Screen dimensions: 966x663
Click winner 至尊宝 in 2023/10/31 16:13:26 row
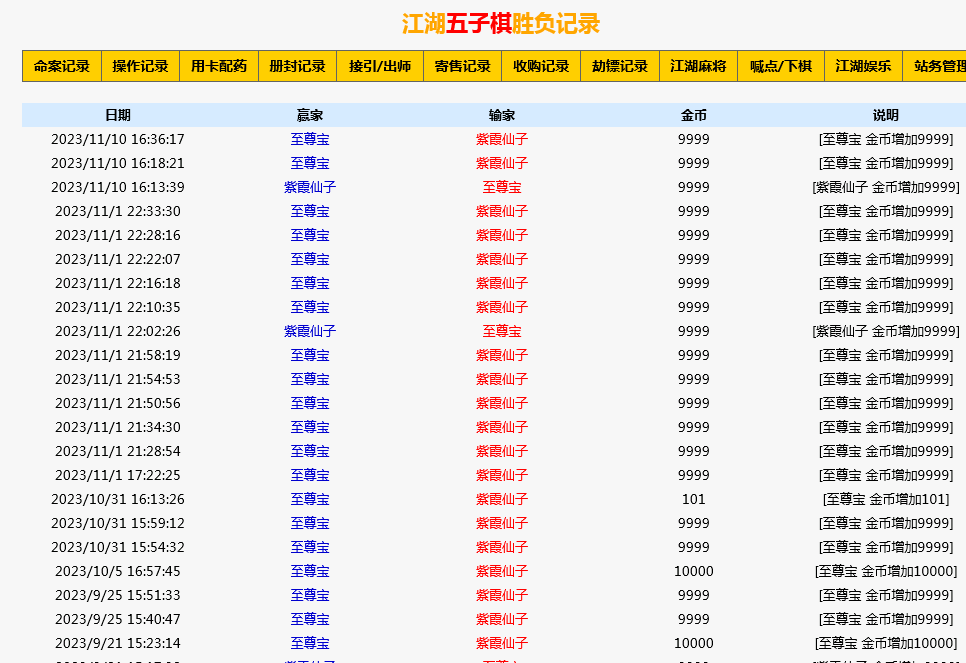[x=310, y=499]
